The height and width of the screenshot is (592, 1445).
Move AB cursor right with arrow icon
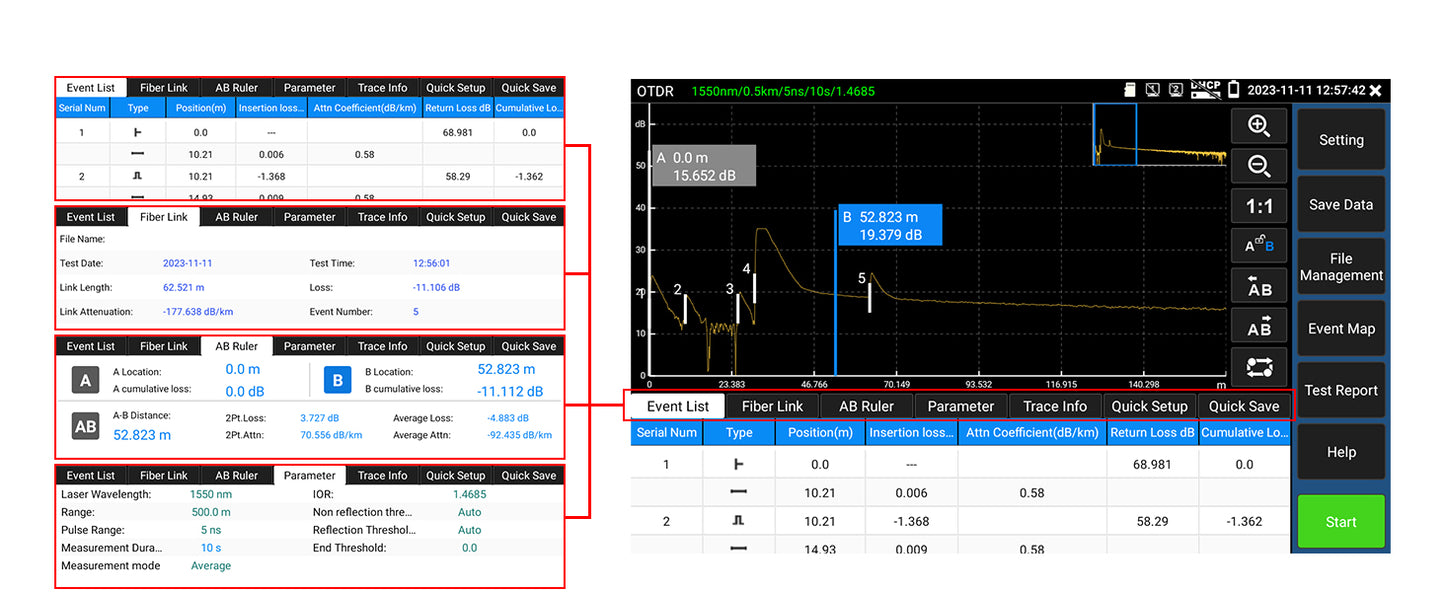click(1259, 326)
